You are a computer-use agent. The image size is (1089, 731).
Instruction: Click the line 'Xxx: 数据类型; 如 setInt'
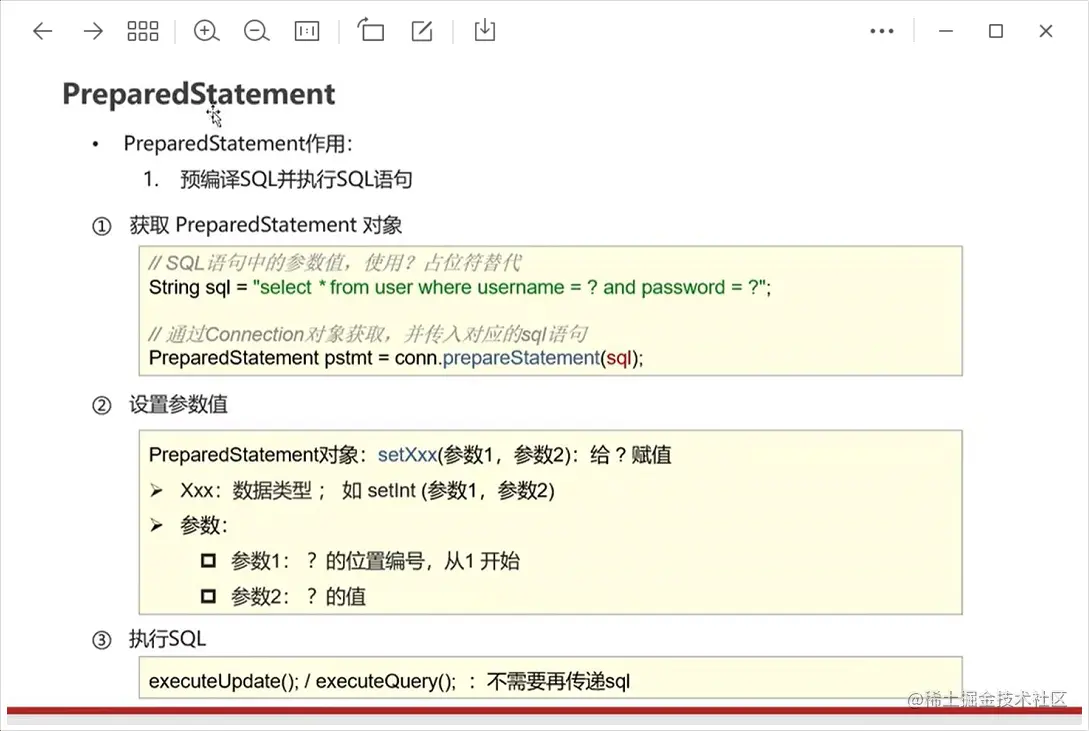click(367, 491)
